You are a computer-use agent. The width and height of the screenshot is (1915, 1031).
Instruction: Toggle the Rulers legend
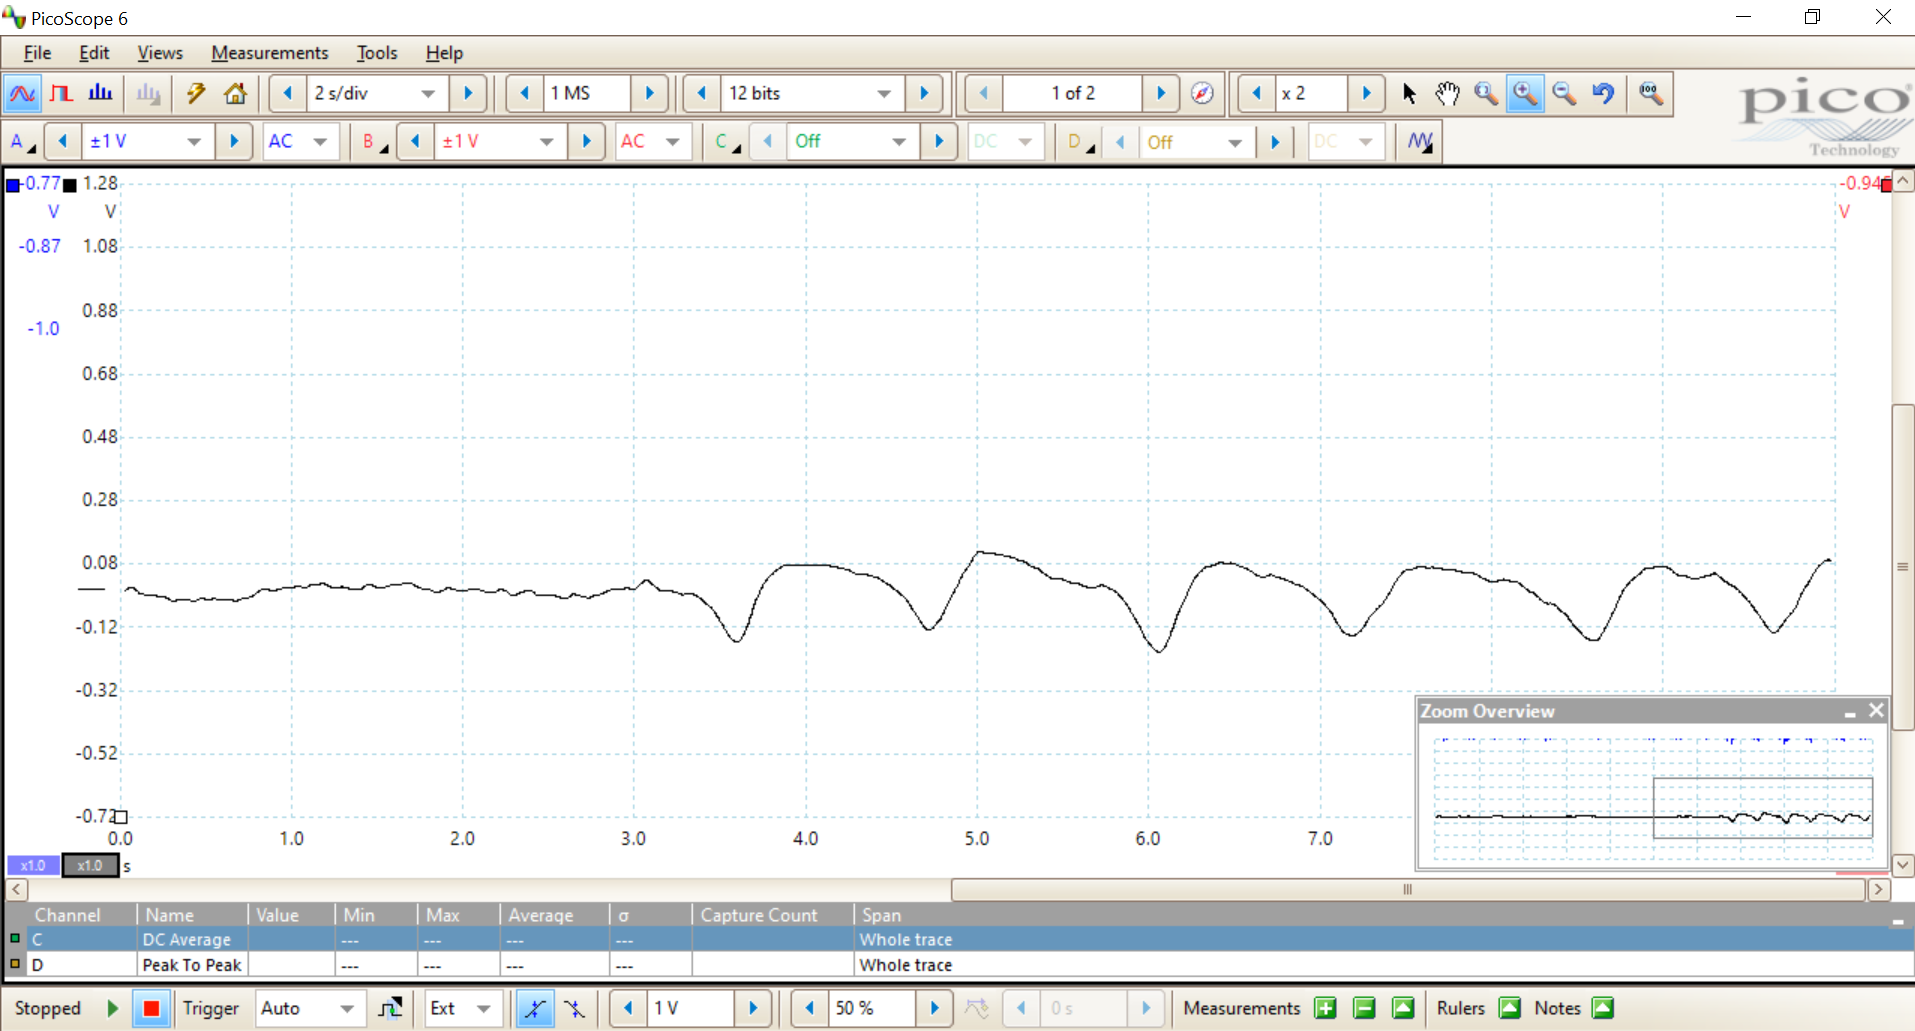click(x=1510, y=1008)
